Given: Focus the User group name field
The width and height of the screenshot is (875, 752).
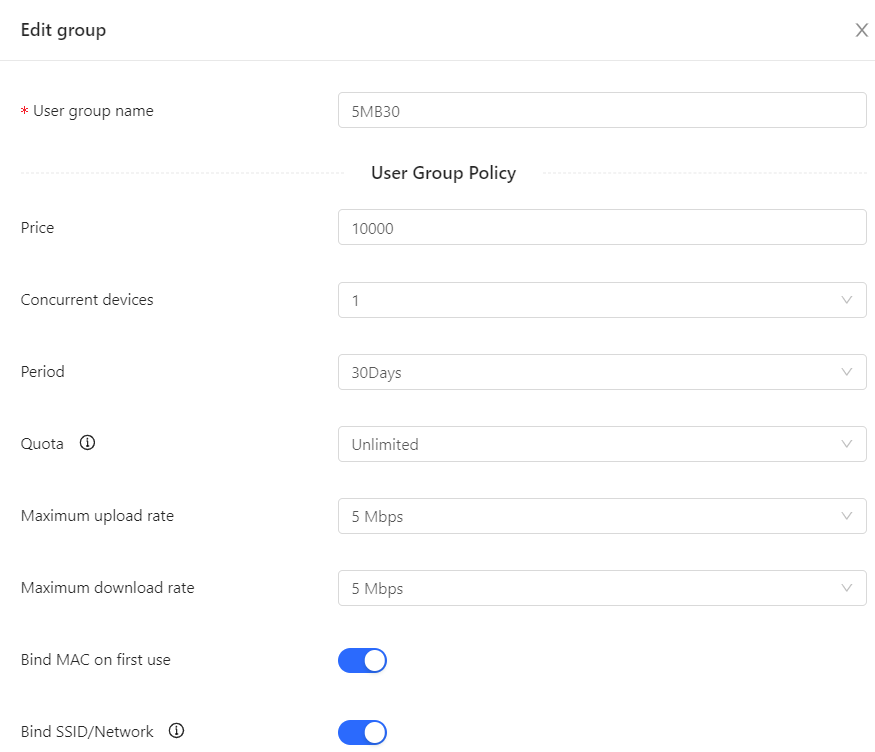Looking at the screenshot, I should tap(602, 110).
